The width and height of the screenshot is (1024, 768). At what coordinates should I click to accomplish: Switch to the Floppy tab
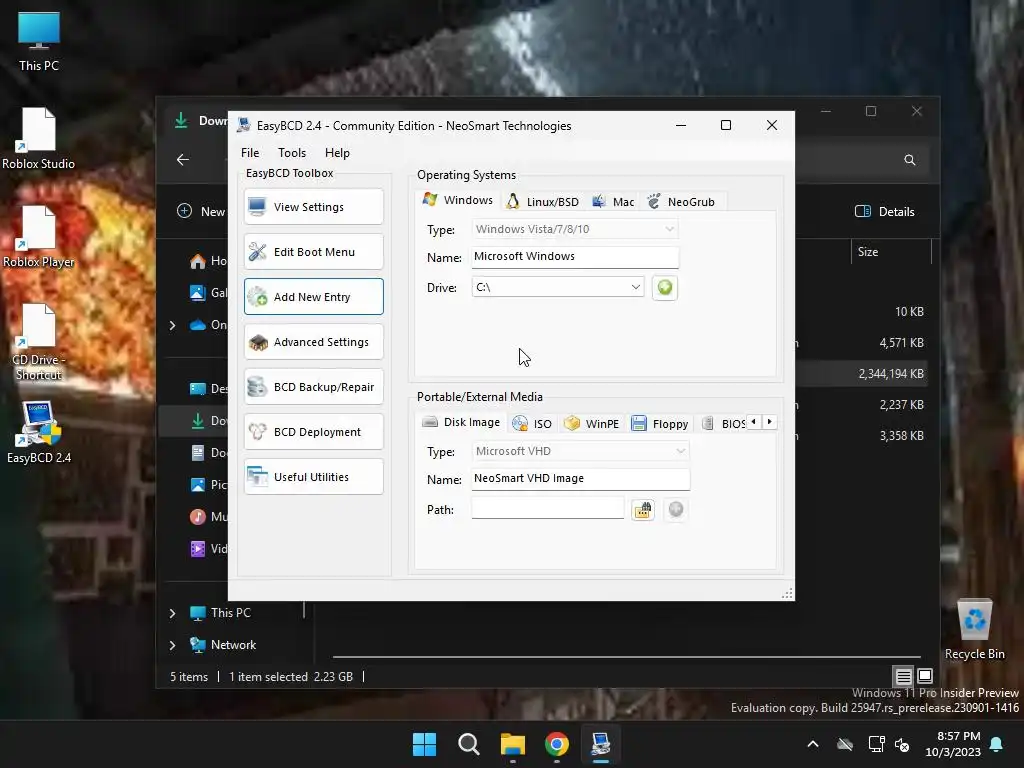(x=660, y=424)
